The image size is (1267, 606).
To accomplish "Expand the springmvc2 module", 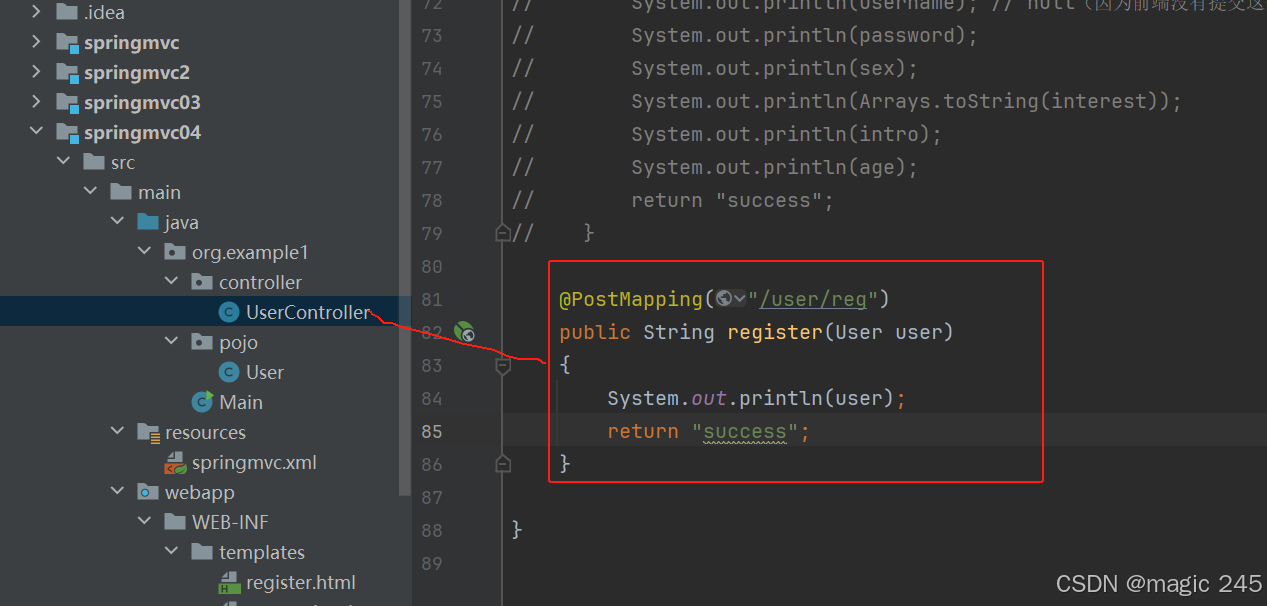I will [x=37, y=72].
